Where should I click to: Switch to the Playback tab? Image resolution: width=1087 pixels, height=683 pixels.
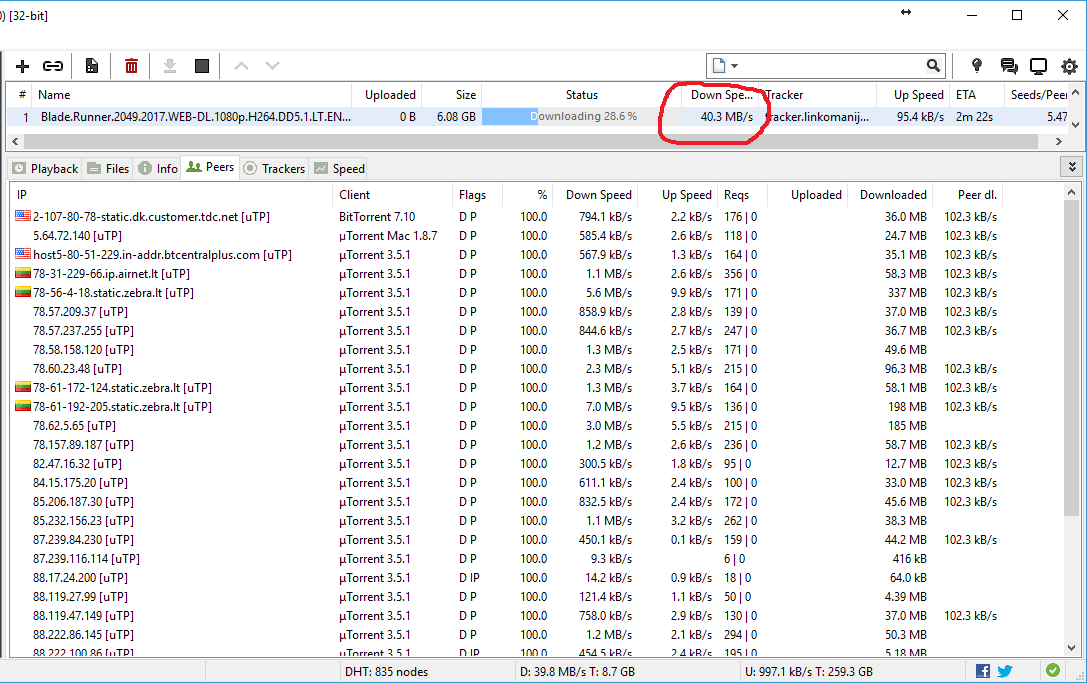(46, 168)
